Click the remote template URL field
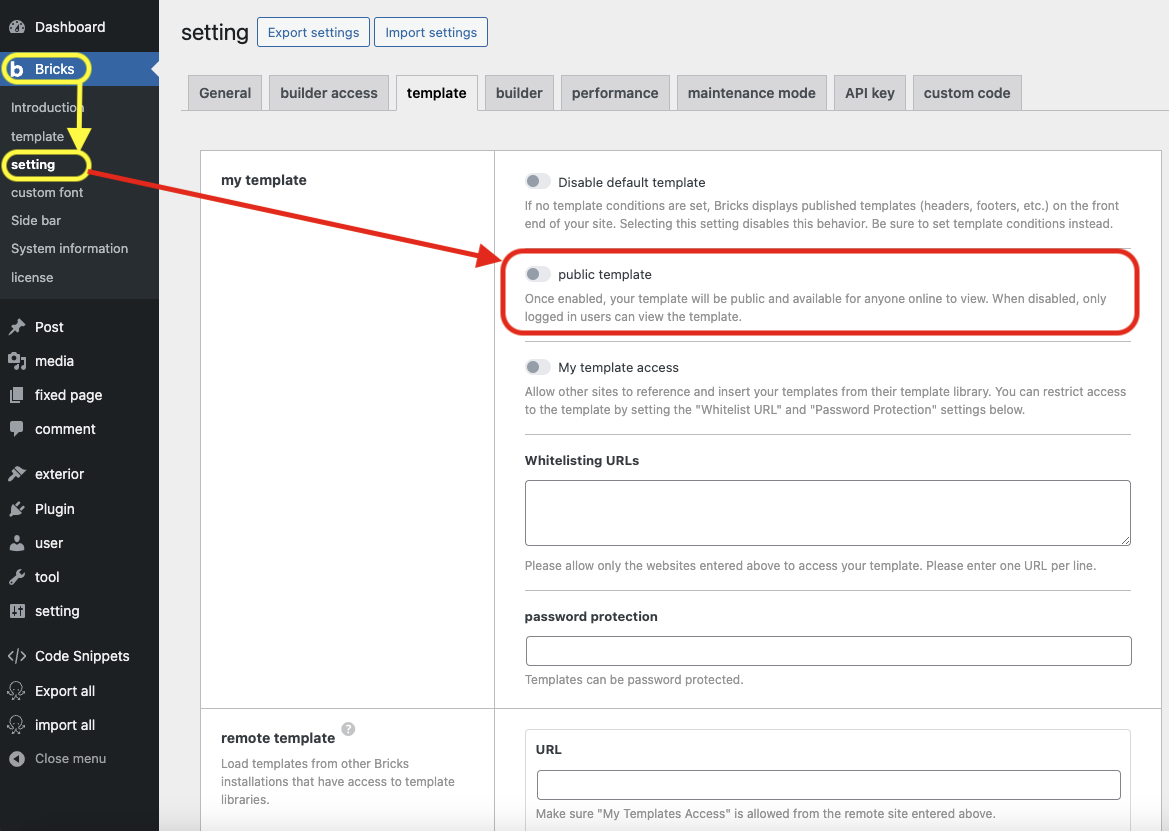 tap(828, 785)
